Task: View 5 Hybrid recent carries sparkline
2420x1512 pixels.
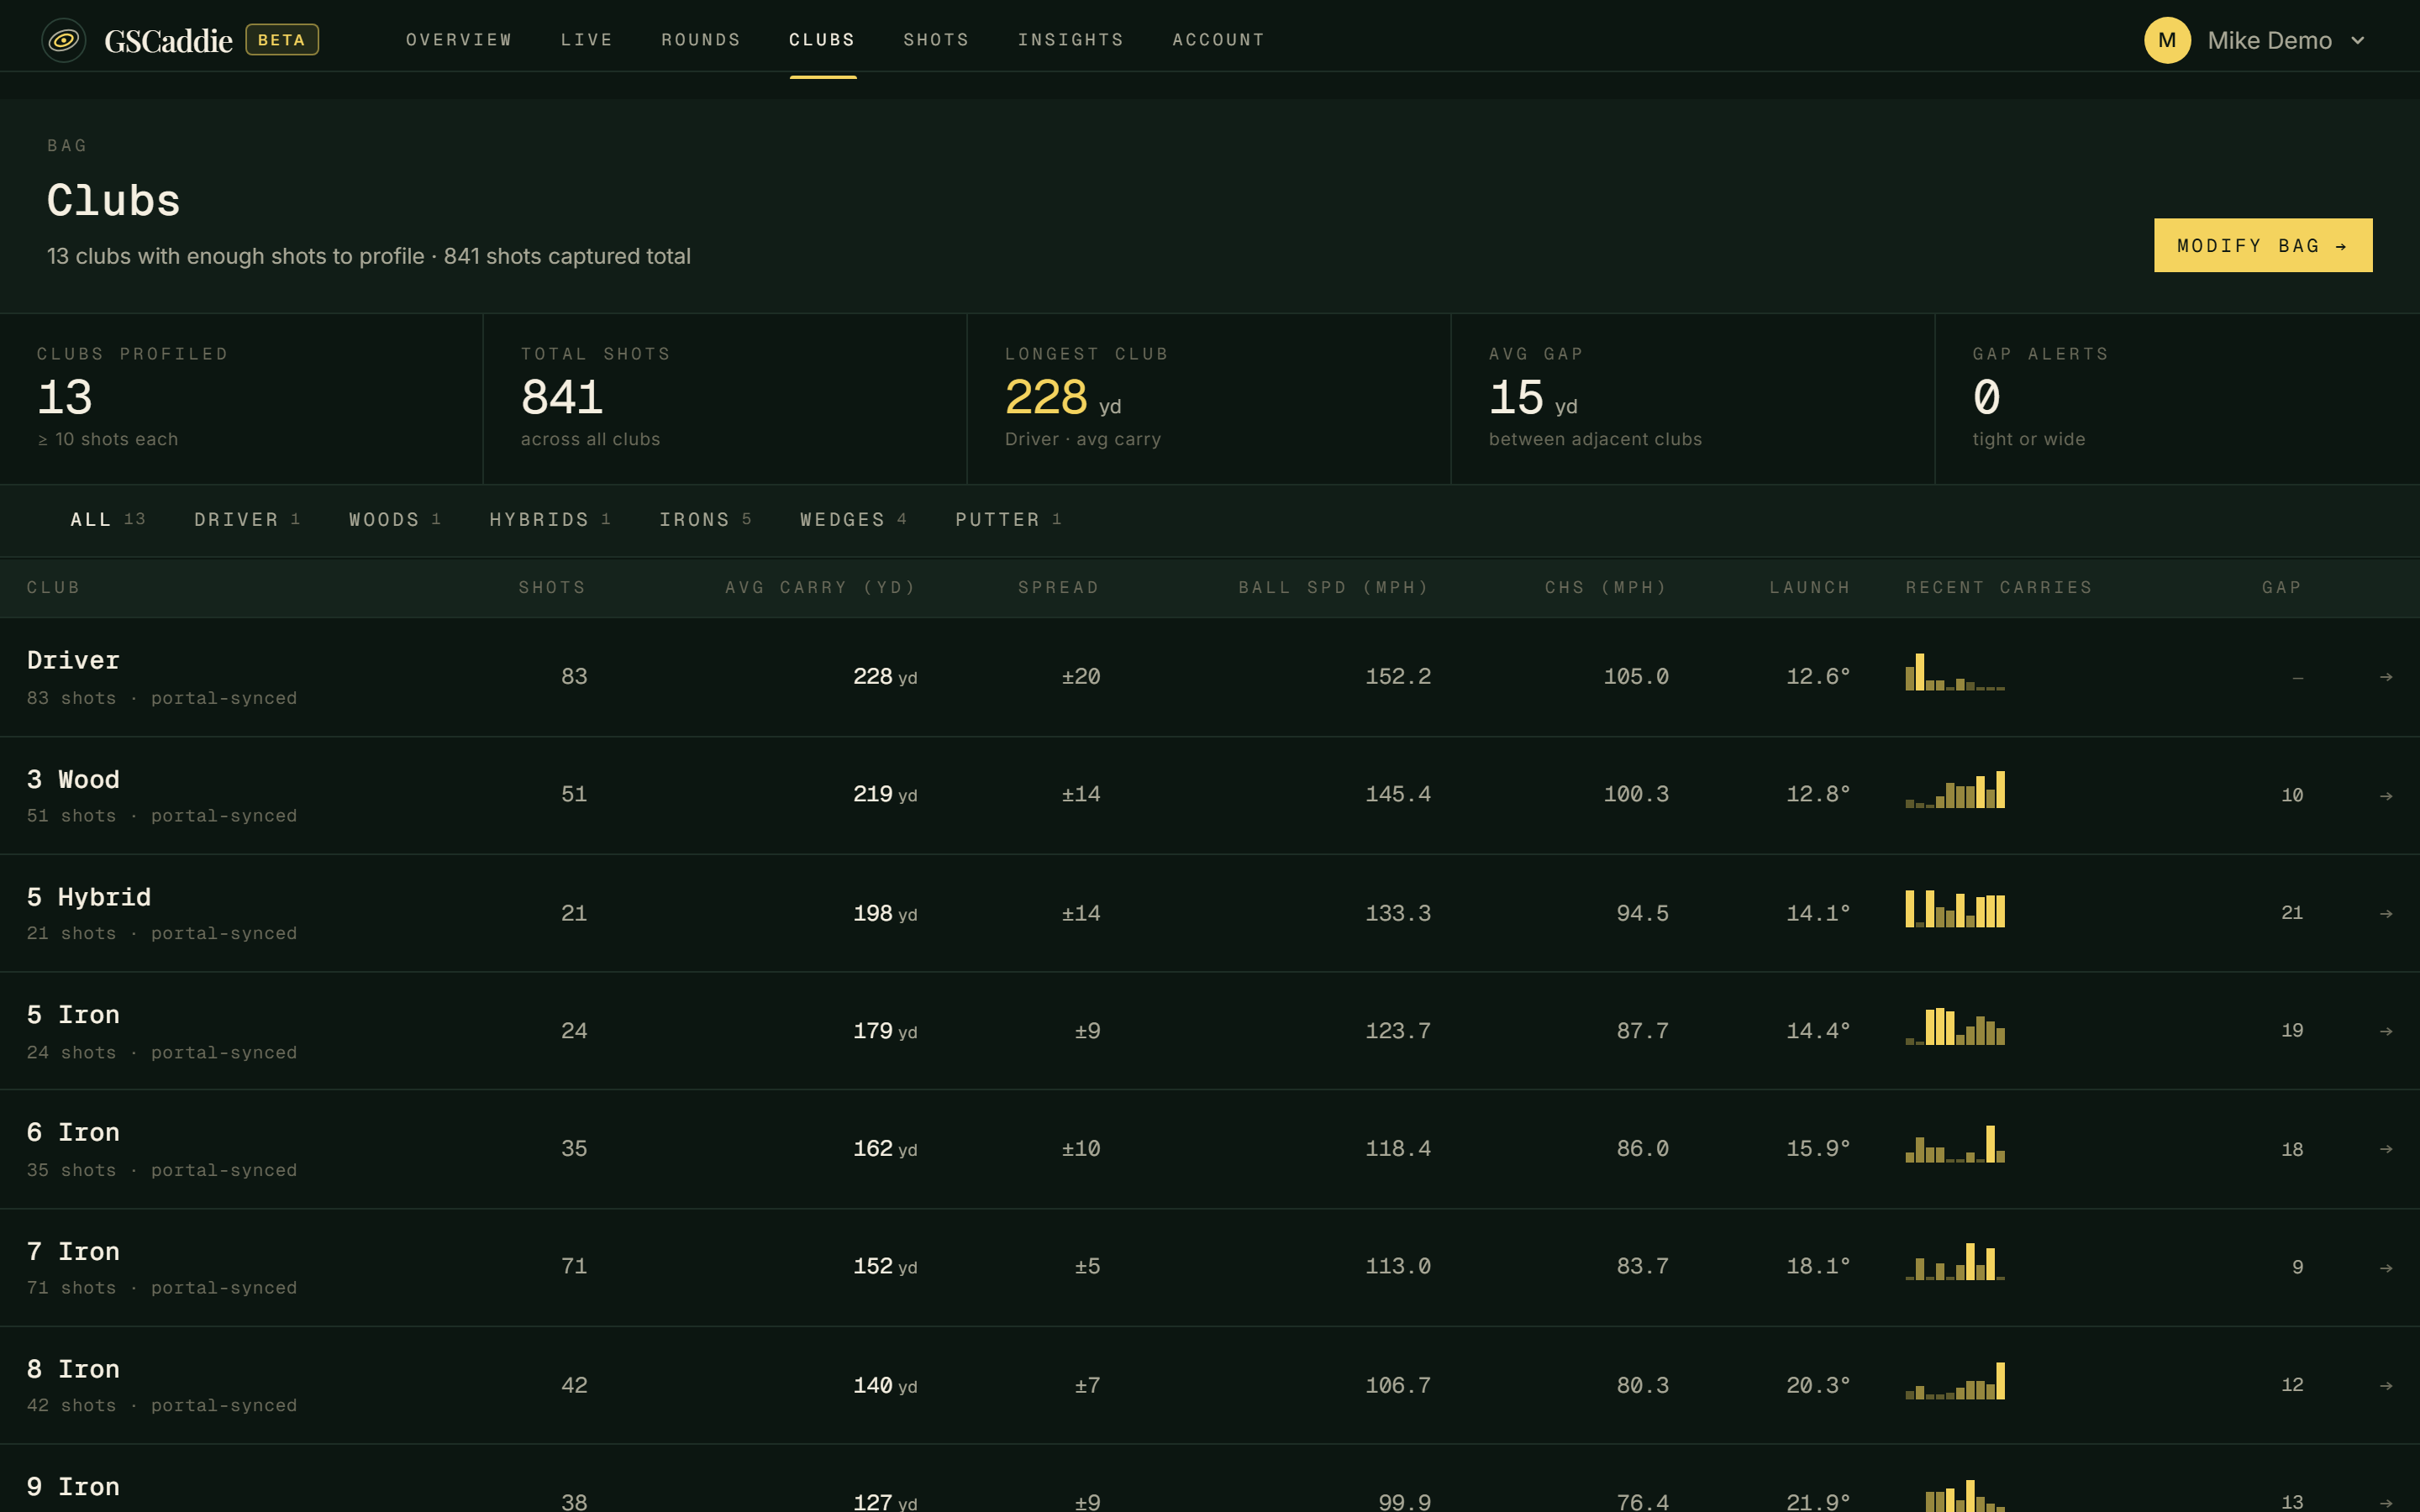Action: (1955, 909)
